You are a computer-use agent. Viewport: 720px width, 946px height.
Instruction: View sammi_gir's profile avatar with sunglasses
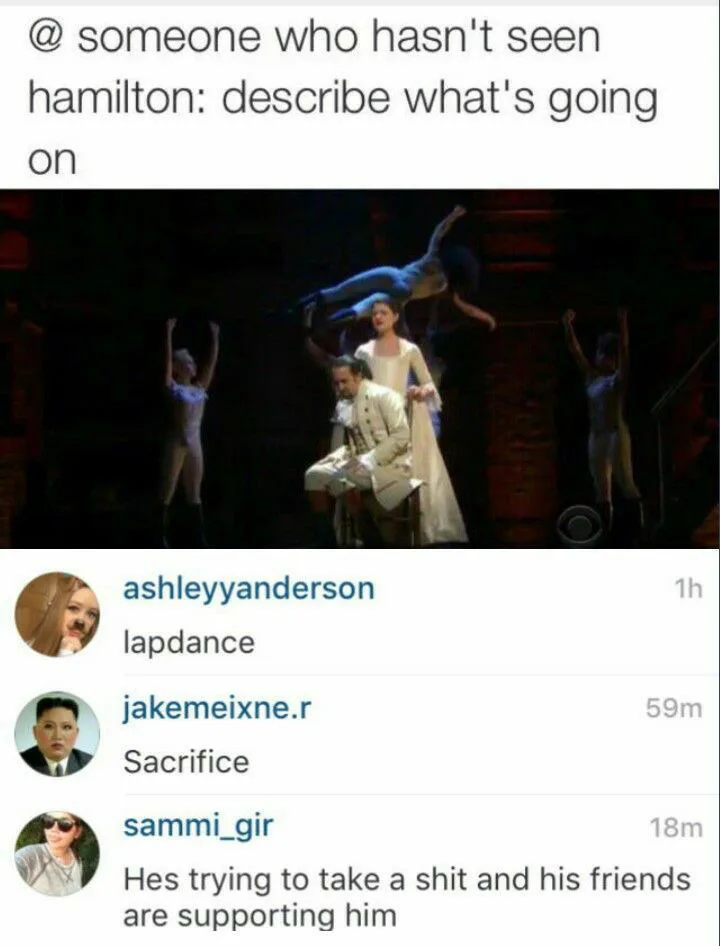(x=57, y=853)
